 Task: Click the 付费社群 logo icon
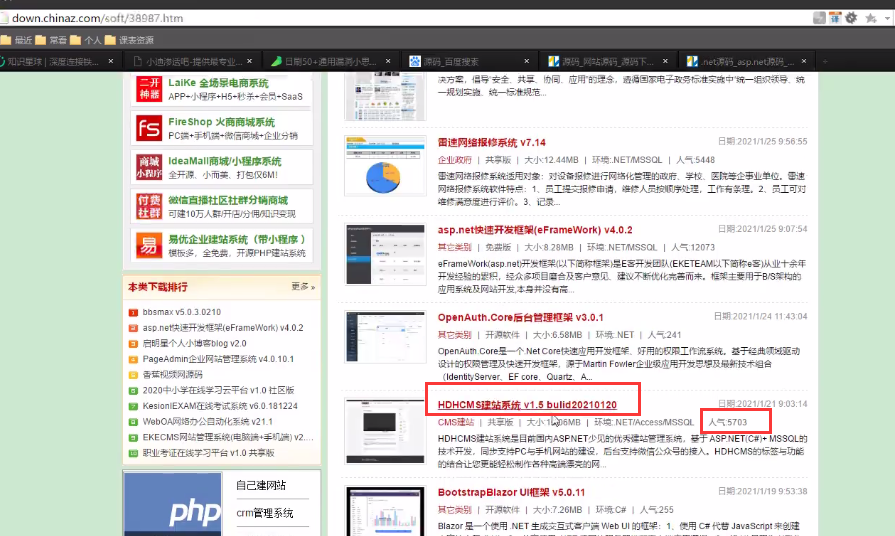coord(148,206)
